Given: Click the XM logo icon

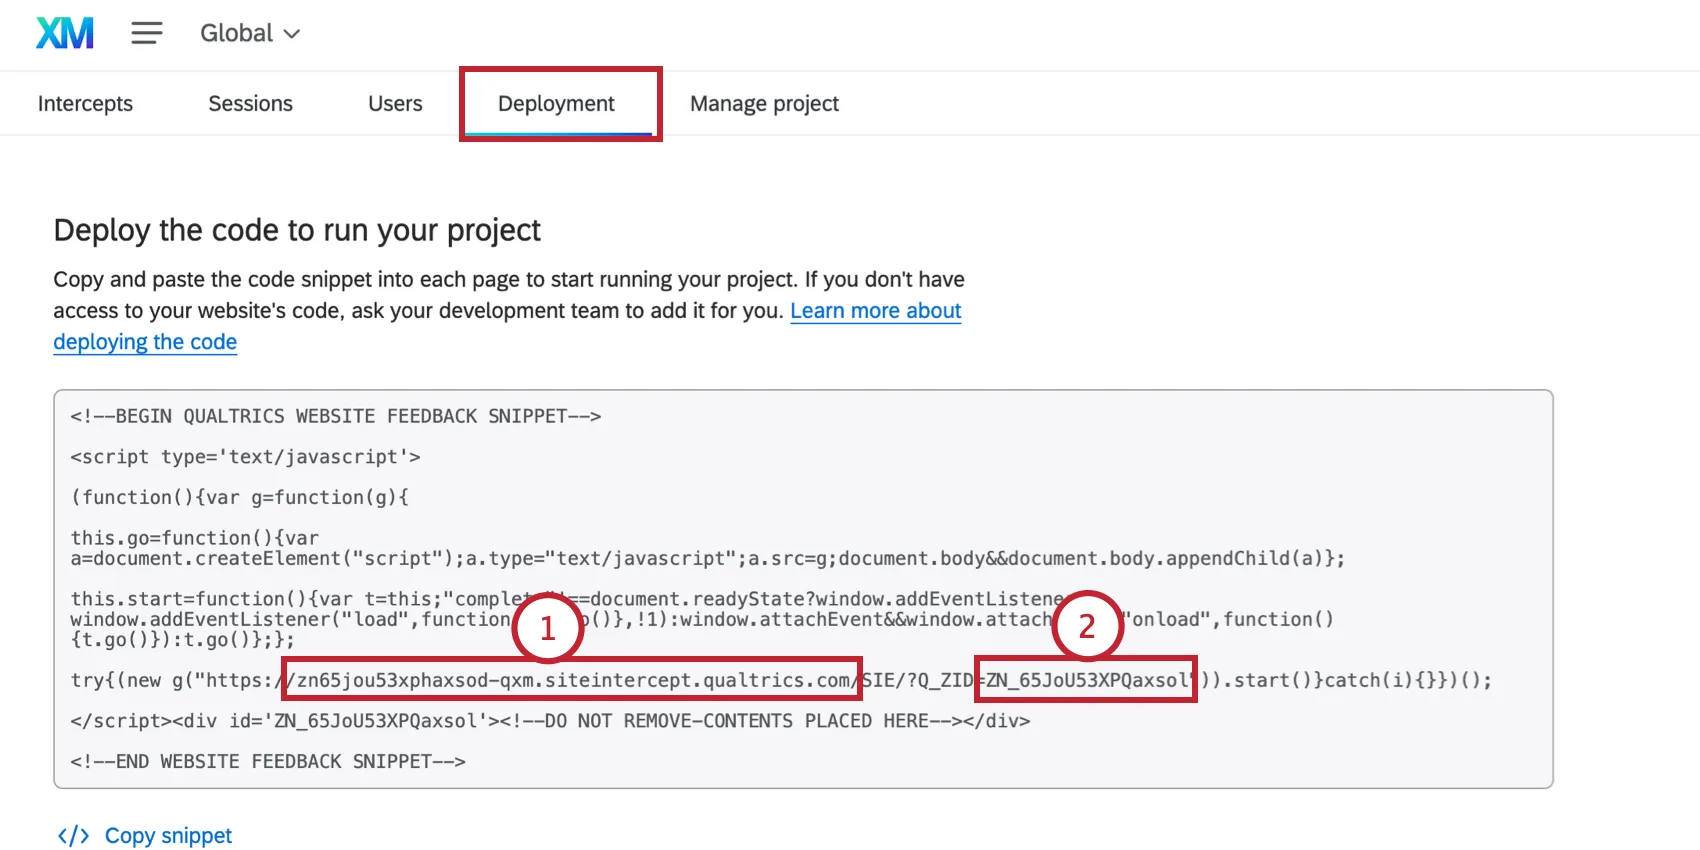Looking at the screenshot, I should point(65,33).
